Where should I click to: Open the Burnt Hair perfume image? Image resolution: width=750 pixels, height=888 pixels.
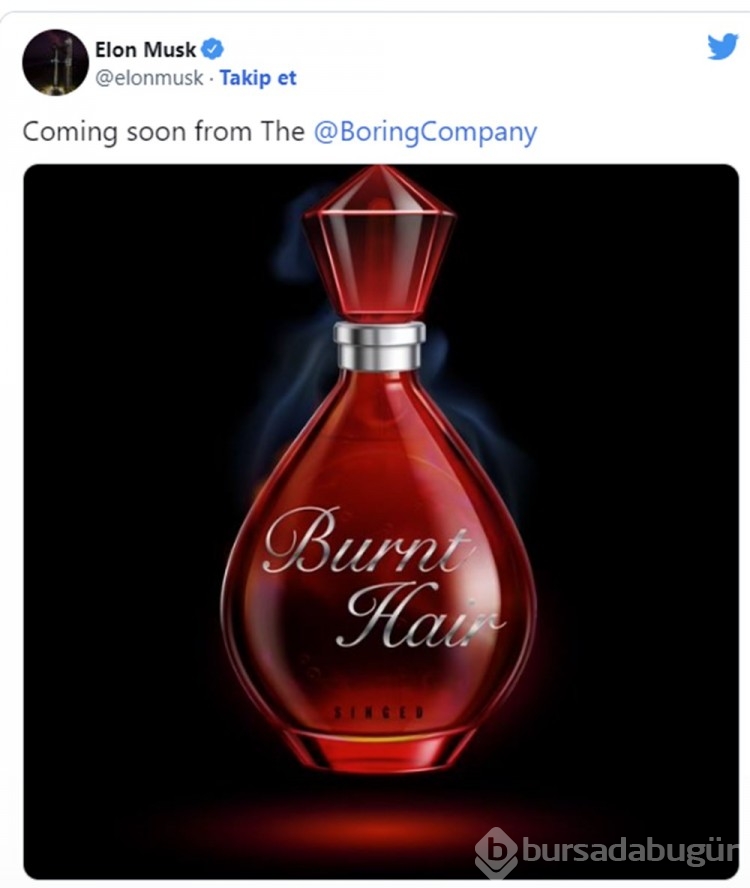(381, 521)
